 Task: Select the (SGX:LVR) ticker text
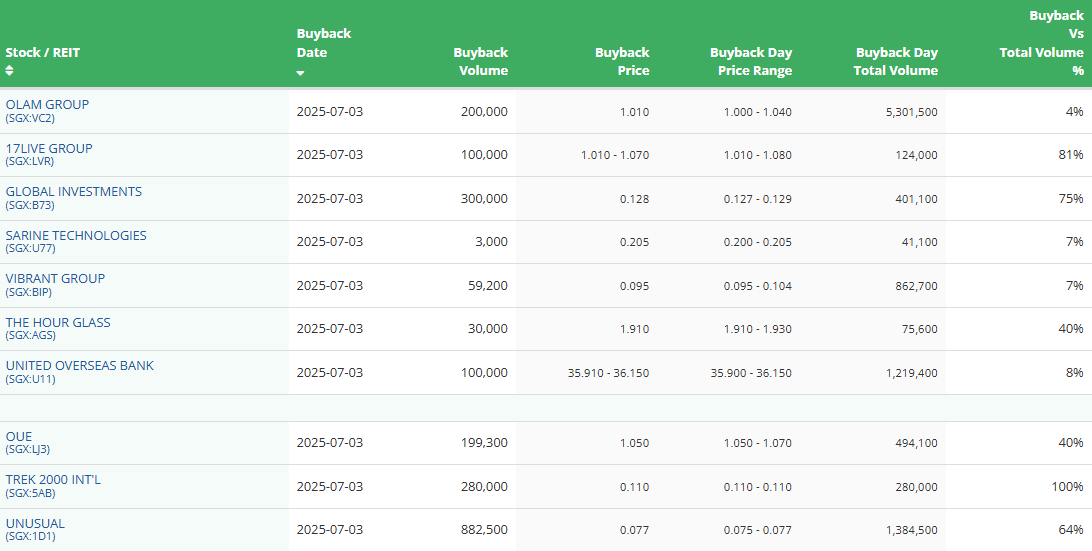click(30, 162)
